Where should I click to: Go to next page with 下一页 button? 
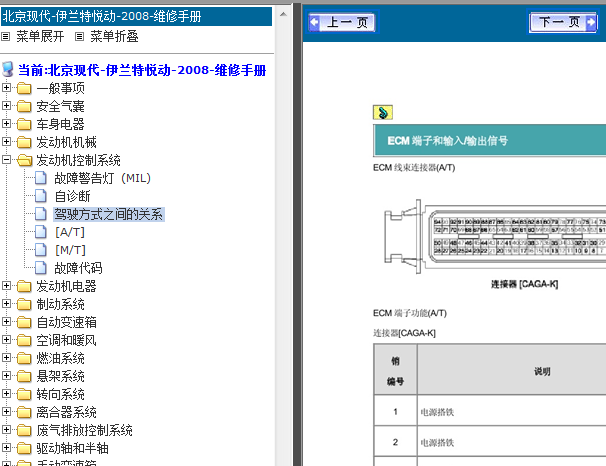coord(563,22)
